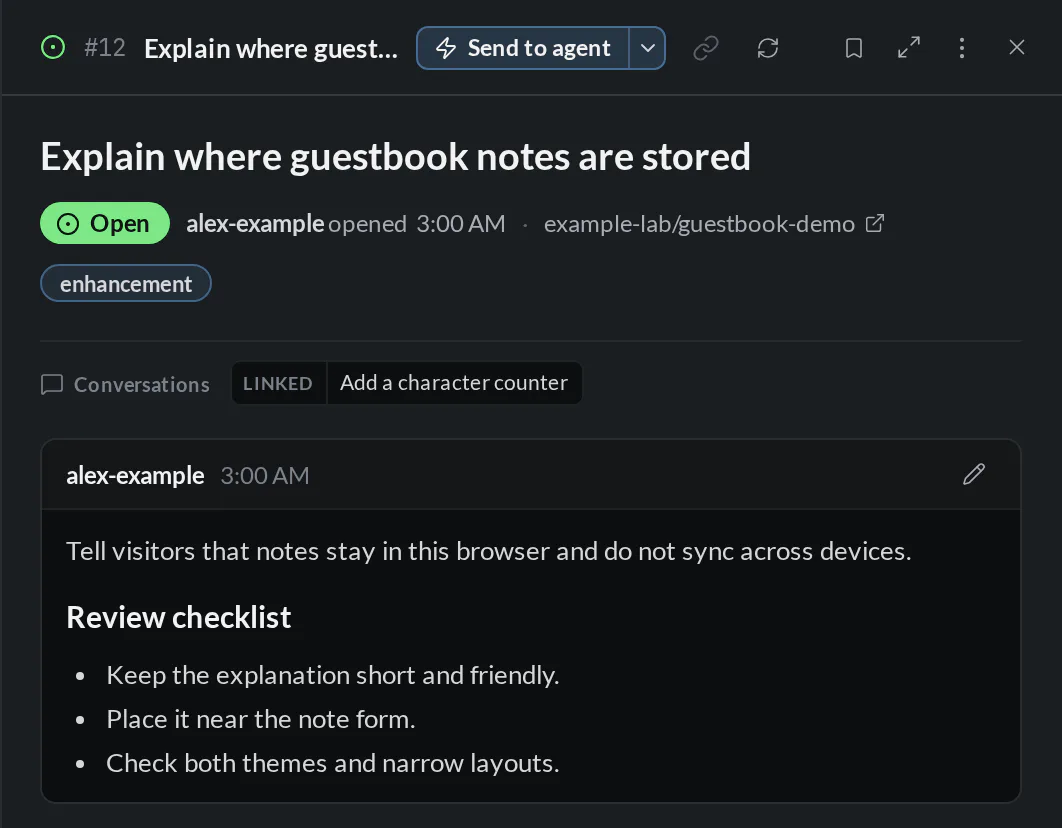The height and width of the screenshot is (828, 1062).
Task: Open the Conversations section
Action: click(125, 385)
